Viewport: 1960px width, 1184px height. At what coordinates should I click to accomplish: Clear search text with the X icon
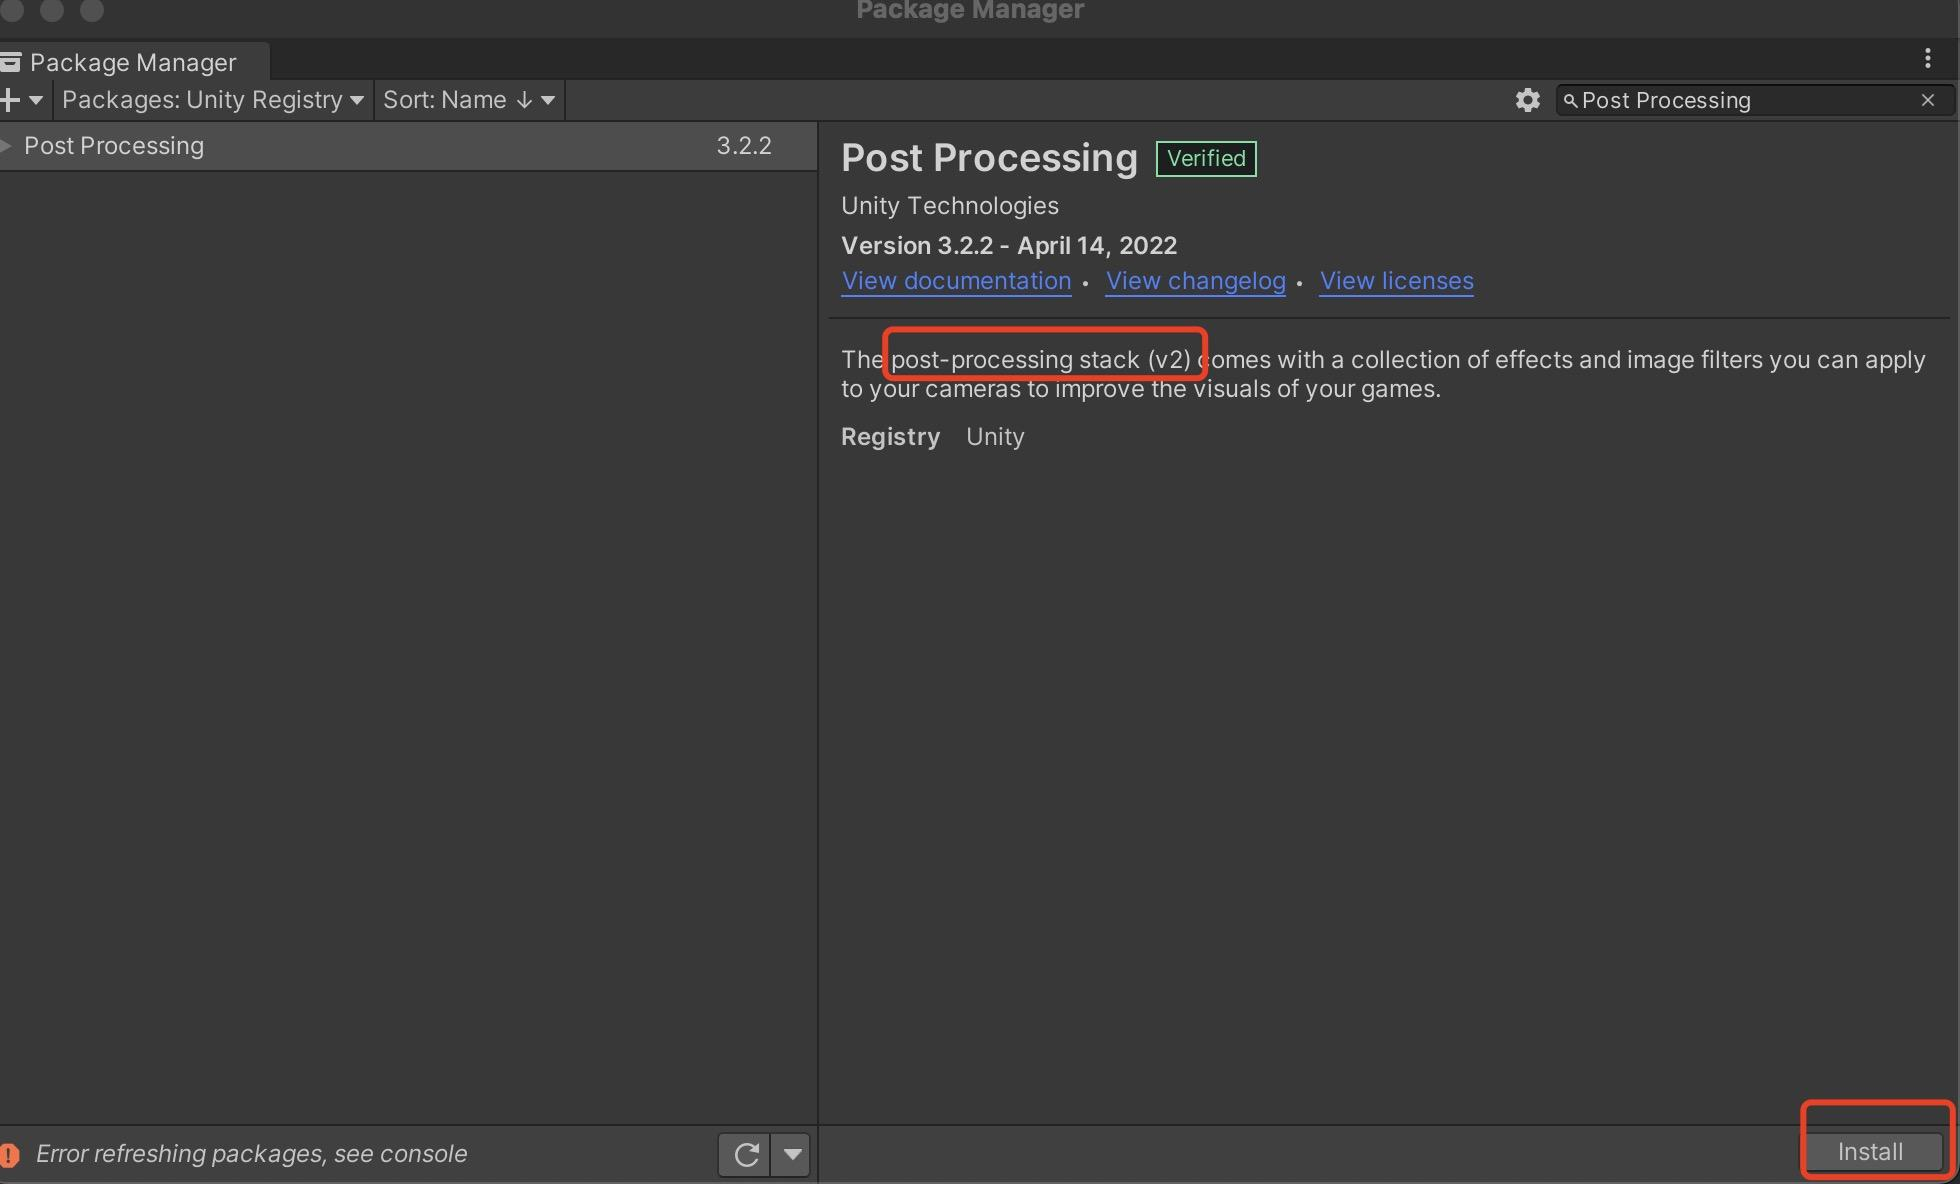pyautogui.click(x=1928, y=100)
